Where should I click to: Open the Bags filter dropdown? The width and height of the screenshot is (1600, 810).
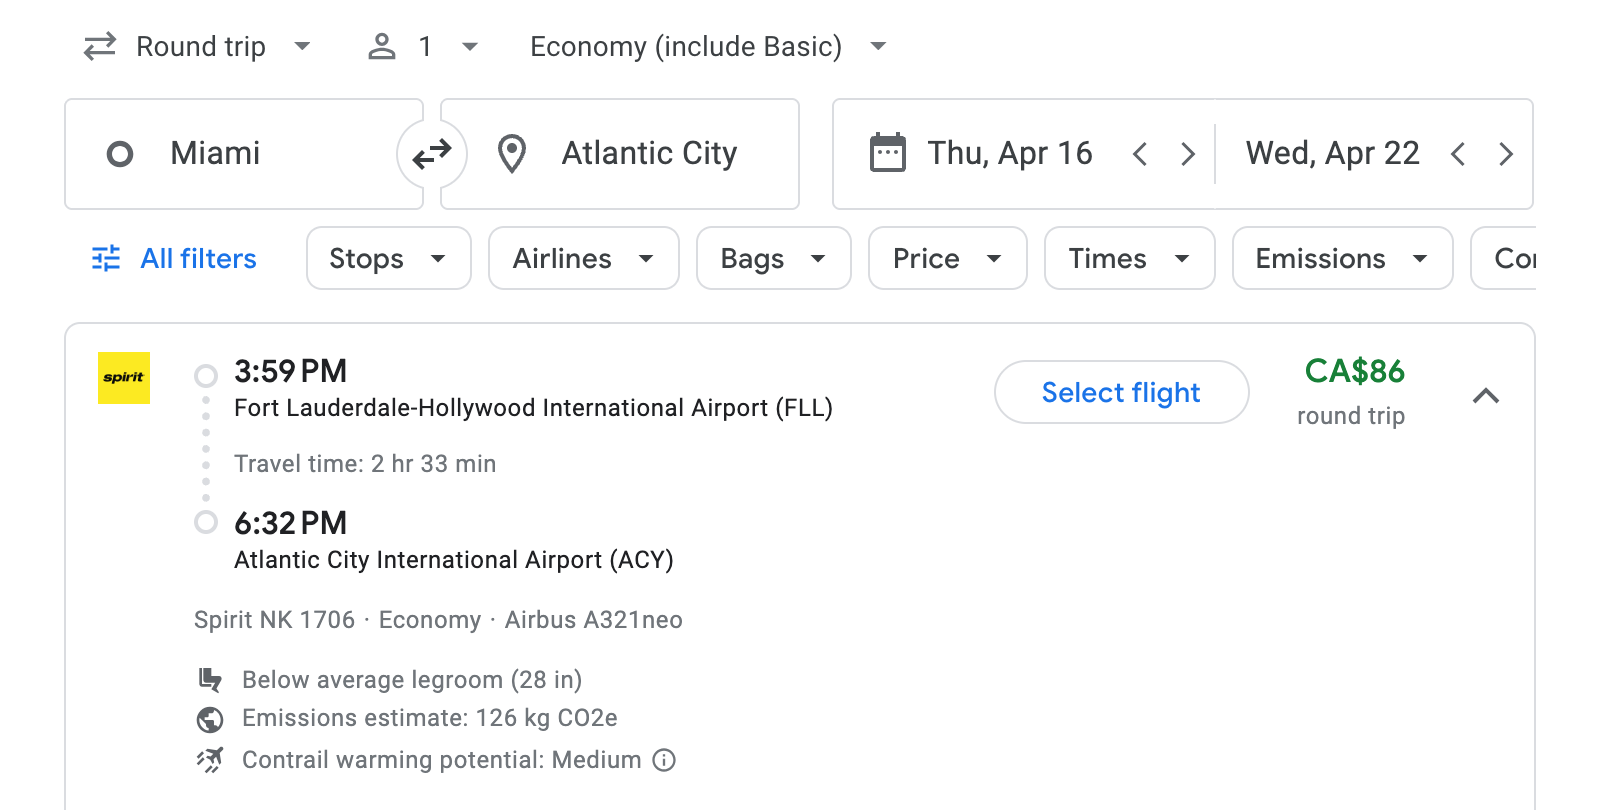(774, 258)
